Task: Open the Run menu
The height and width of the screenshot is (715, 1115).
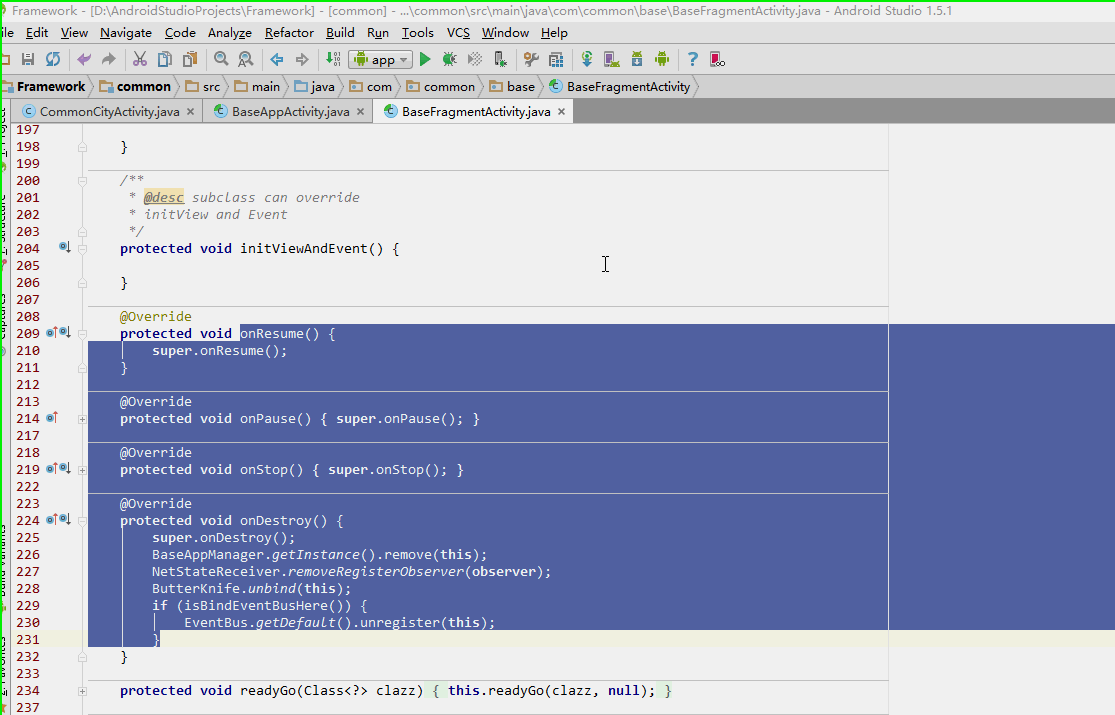Action: [x=378, y=33]
